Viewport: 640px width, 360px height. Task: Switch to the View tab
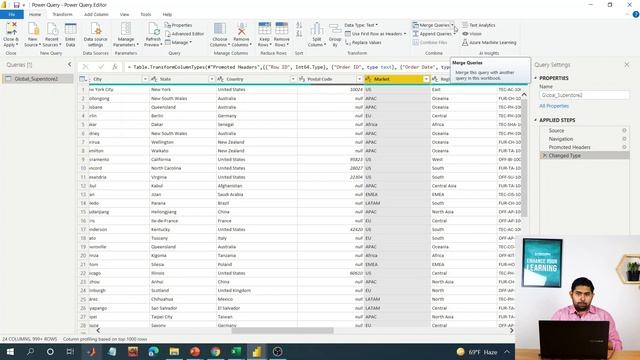pyautogui.click(x=124, y=14)
